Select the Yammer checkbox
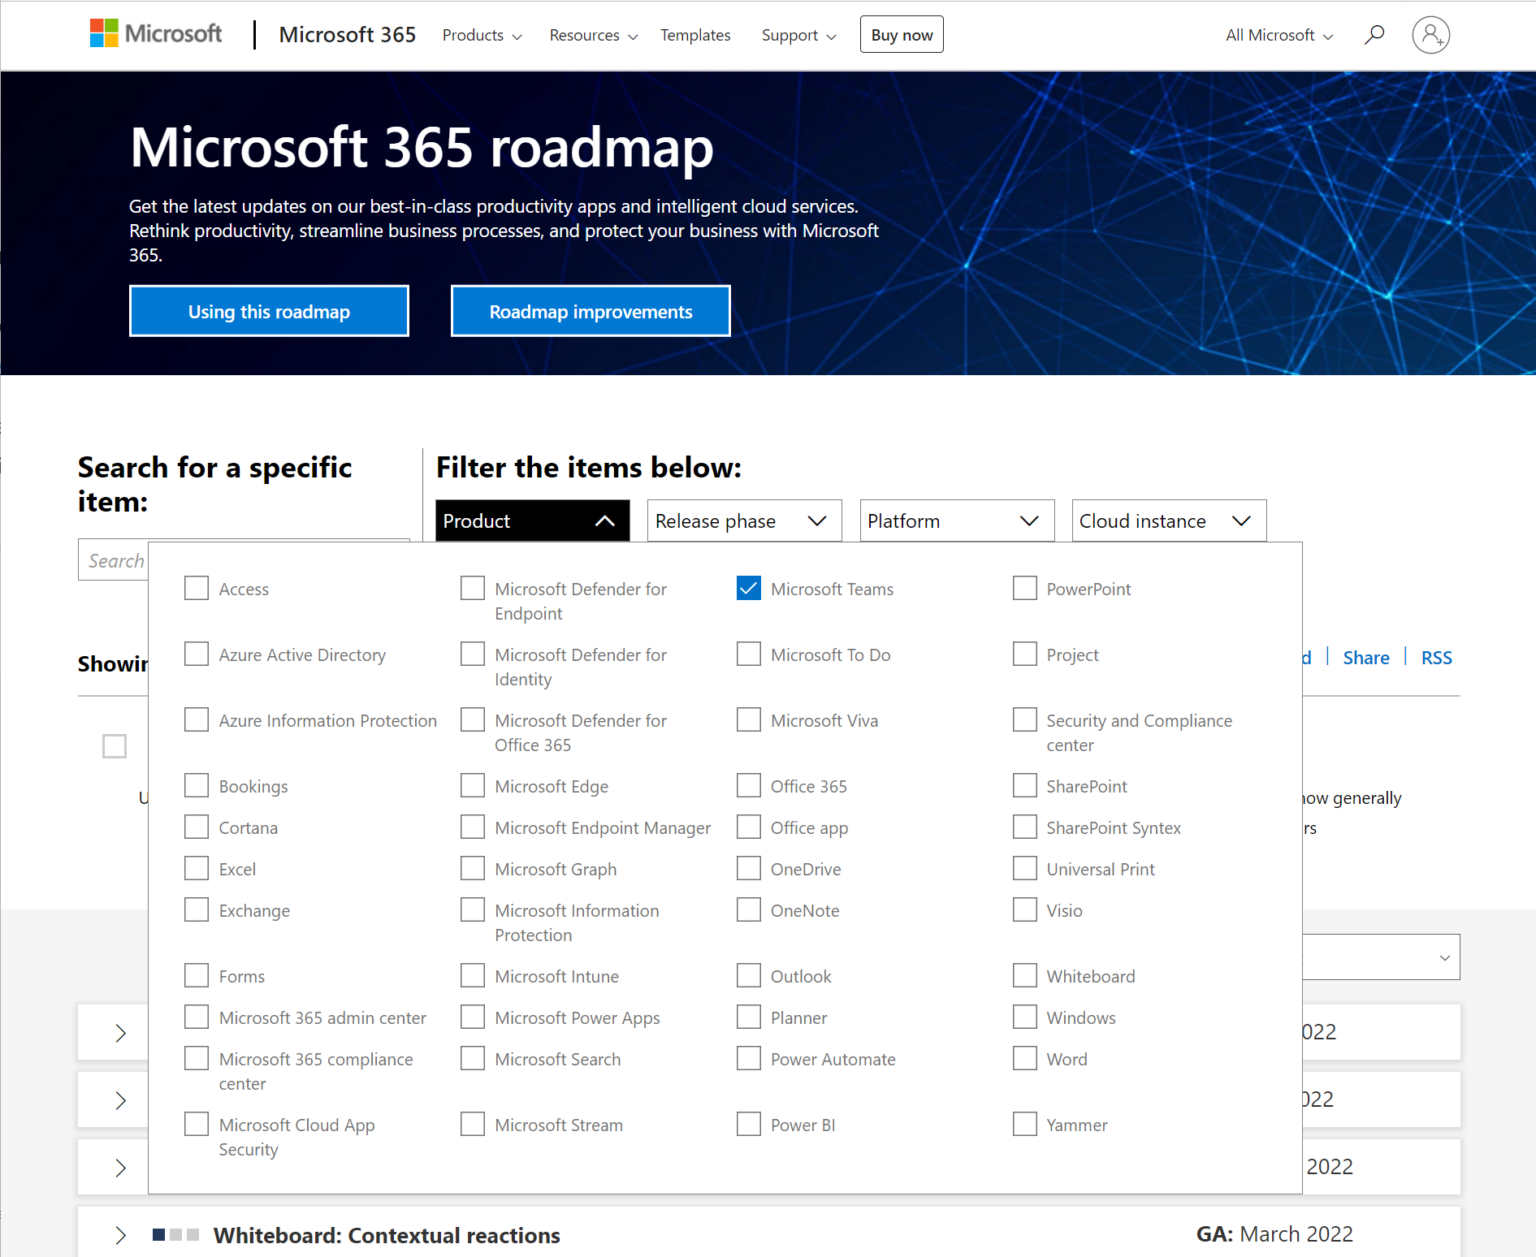The image size is (1536, 1257). [x=1024, y=1125]
